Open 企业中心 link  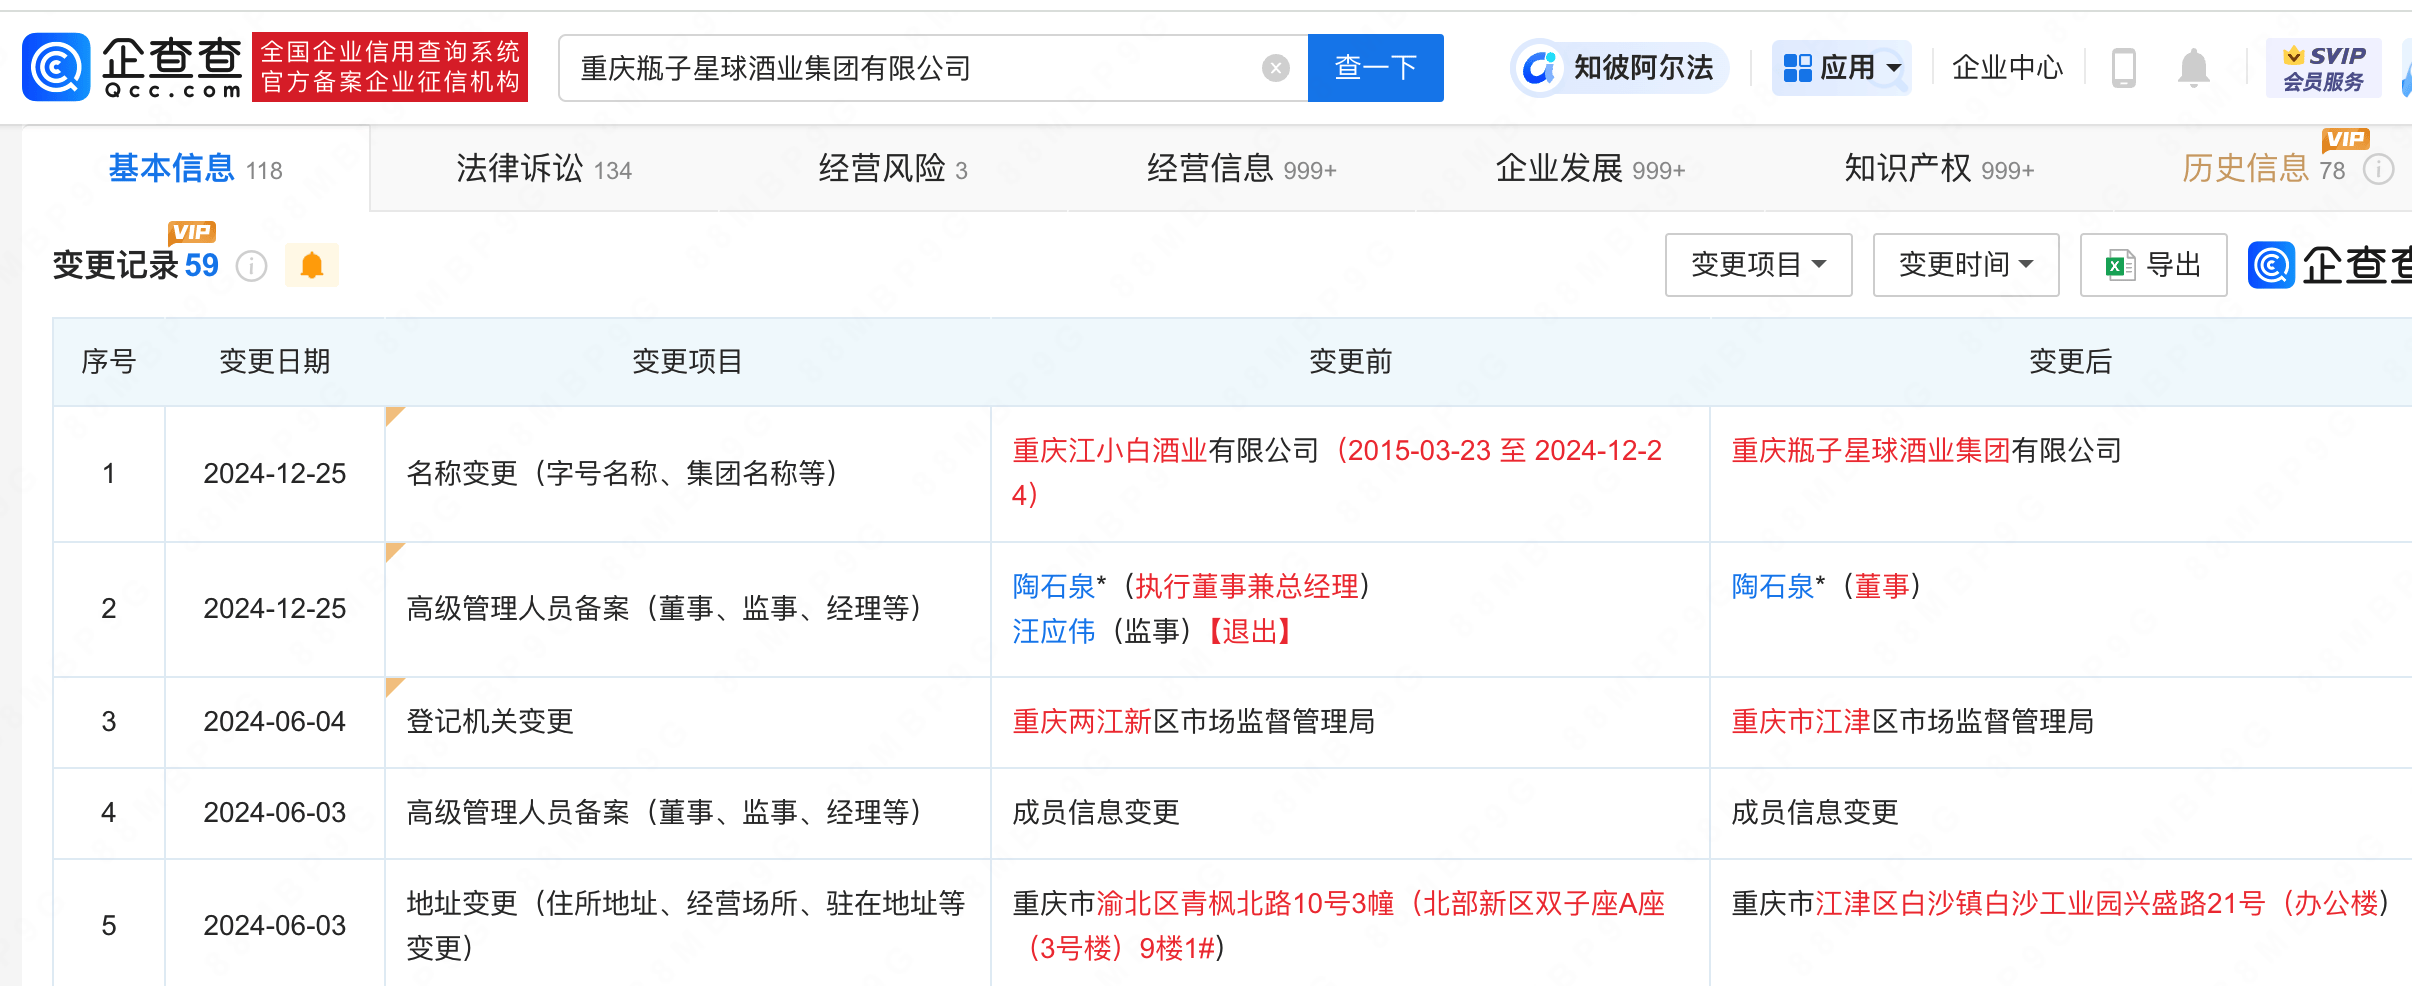2007,68
